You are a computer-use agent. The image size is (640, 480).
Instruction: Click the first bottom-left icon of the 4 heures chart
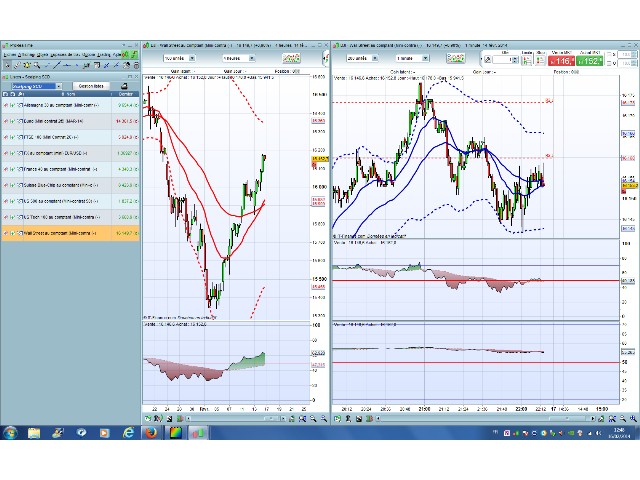[x=148, y=418]
